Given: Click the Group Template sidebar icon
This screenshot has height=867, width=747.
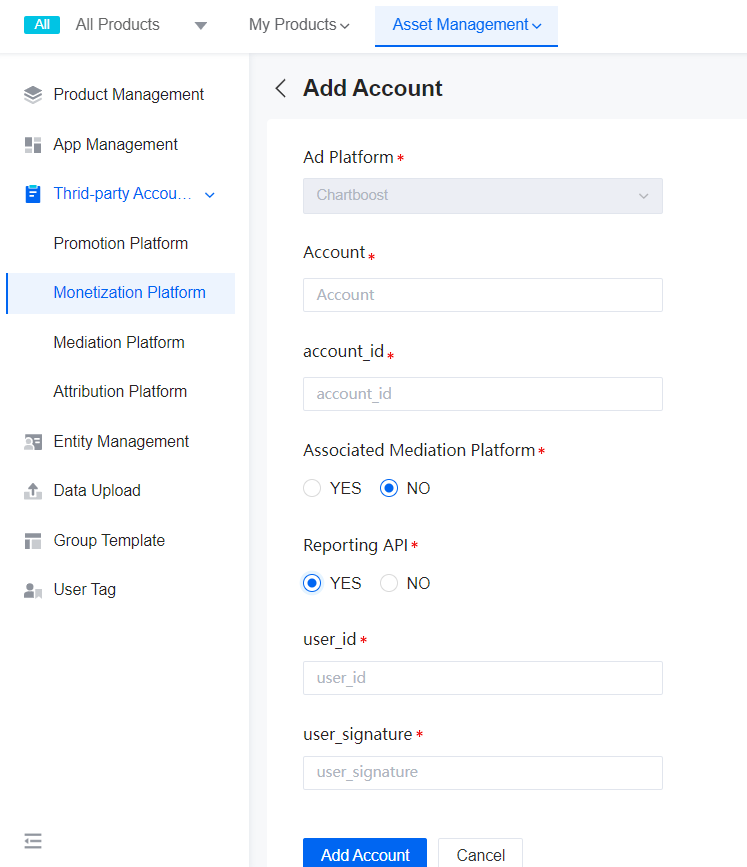Looking at the screenshot, I should [x=31, y=540].
